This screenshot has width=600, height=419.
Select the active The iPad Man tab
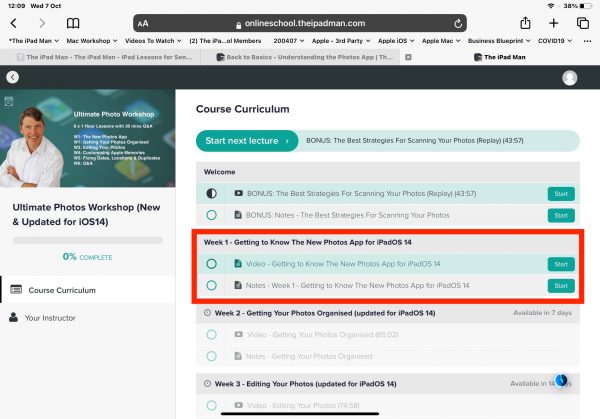500,57
